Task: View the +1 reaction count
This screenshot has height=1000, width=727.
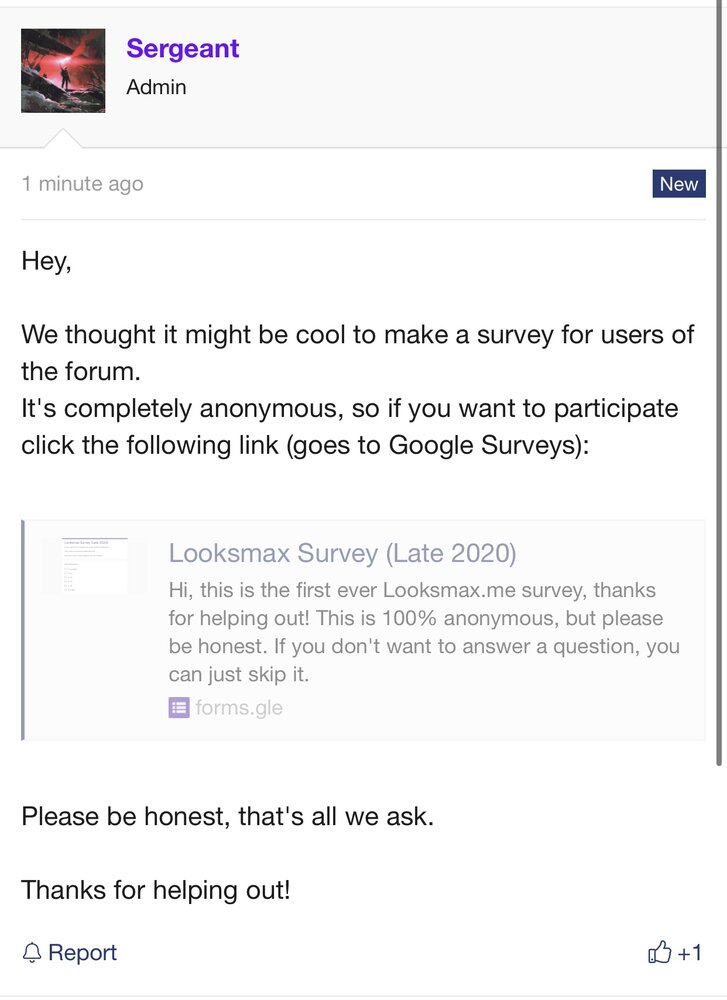Action: pos(690,953)
